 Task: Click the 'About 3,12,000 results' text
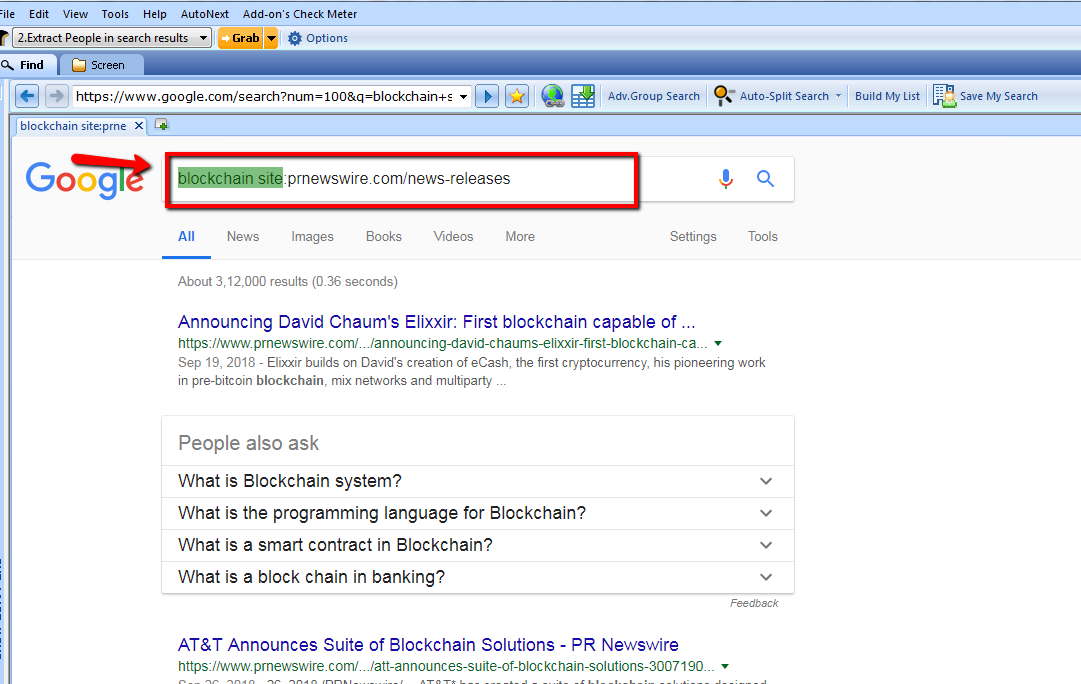tap(287, 281)
